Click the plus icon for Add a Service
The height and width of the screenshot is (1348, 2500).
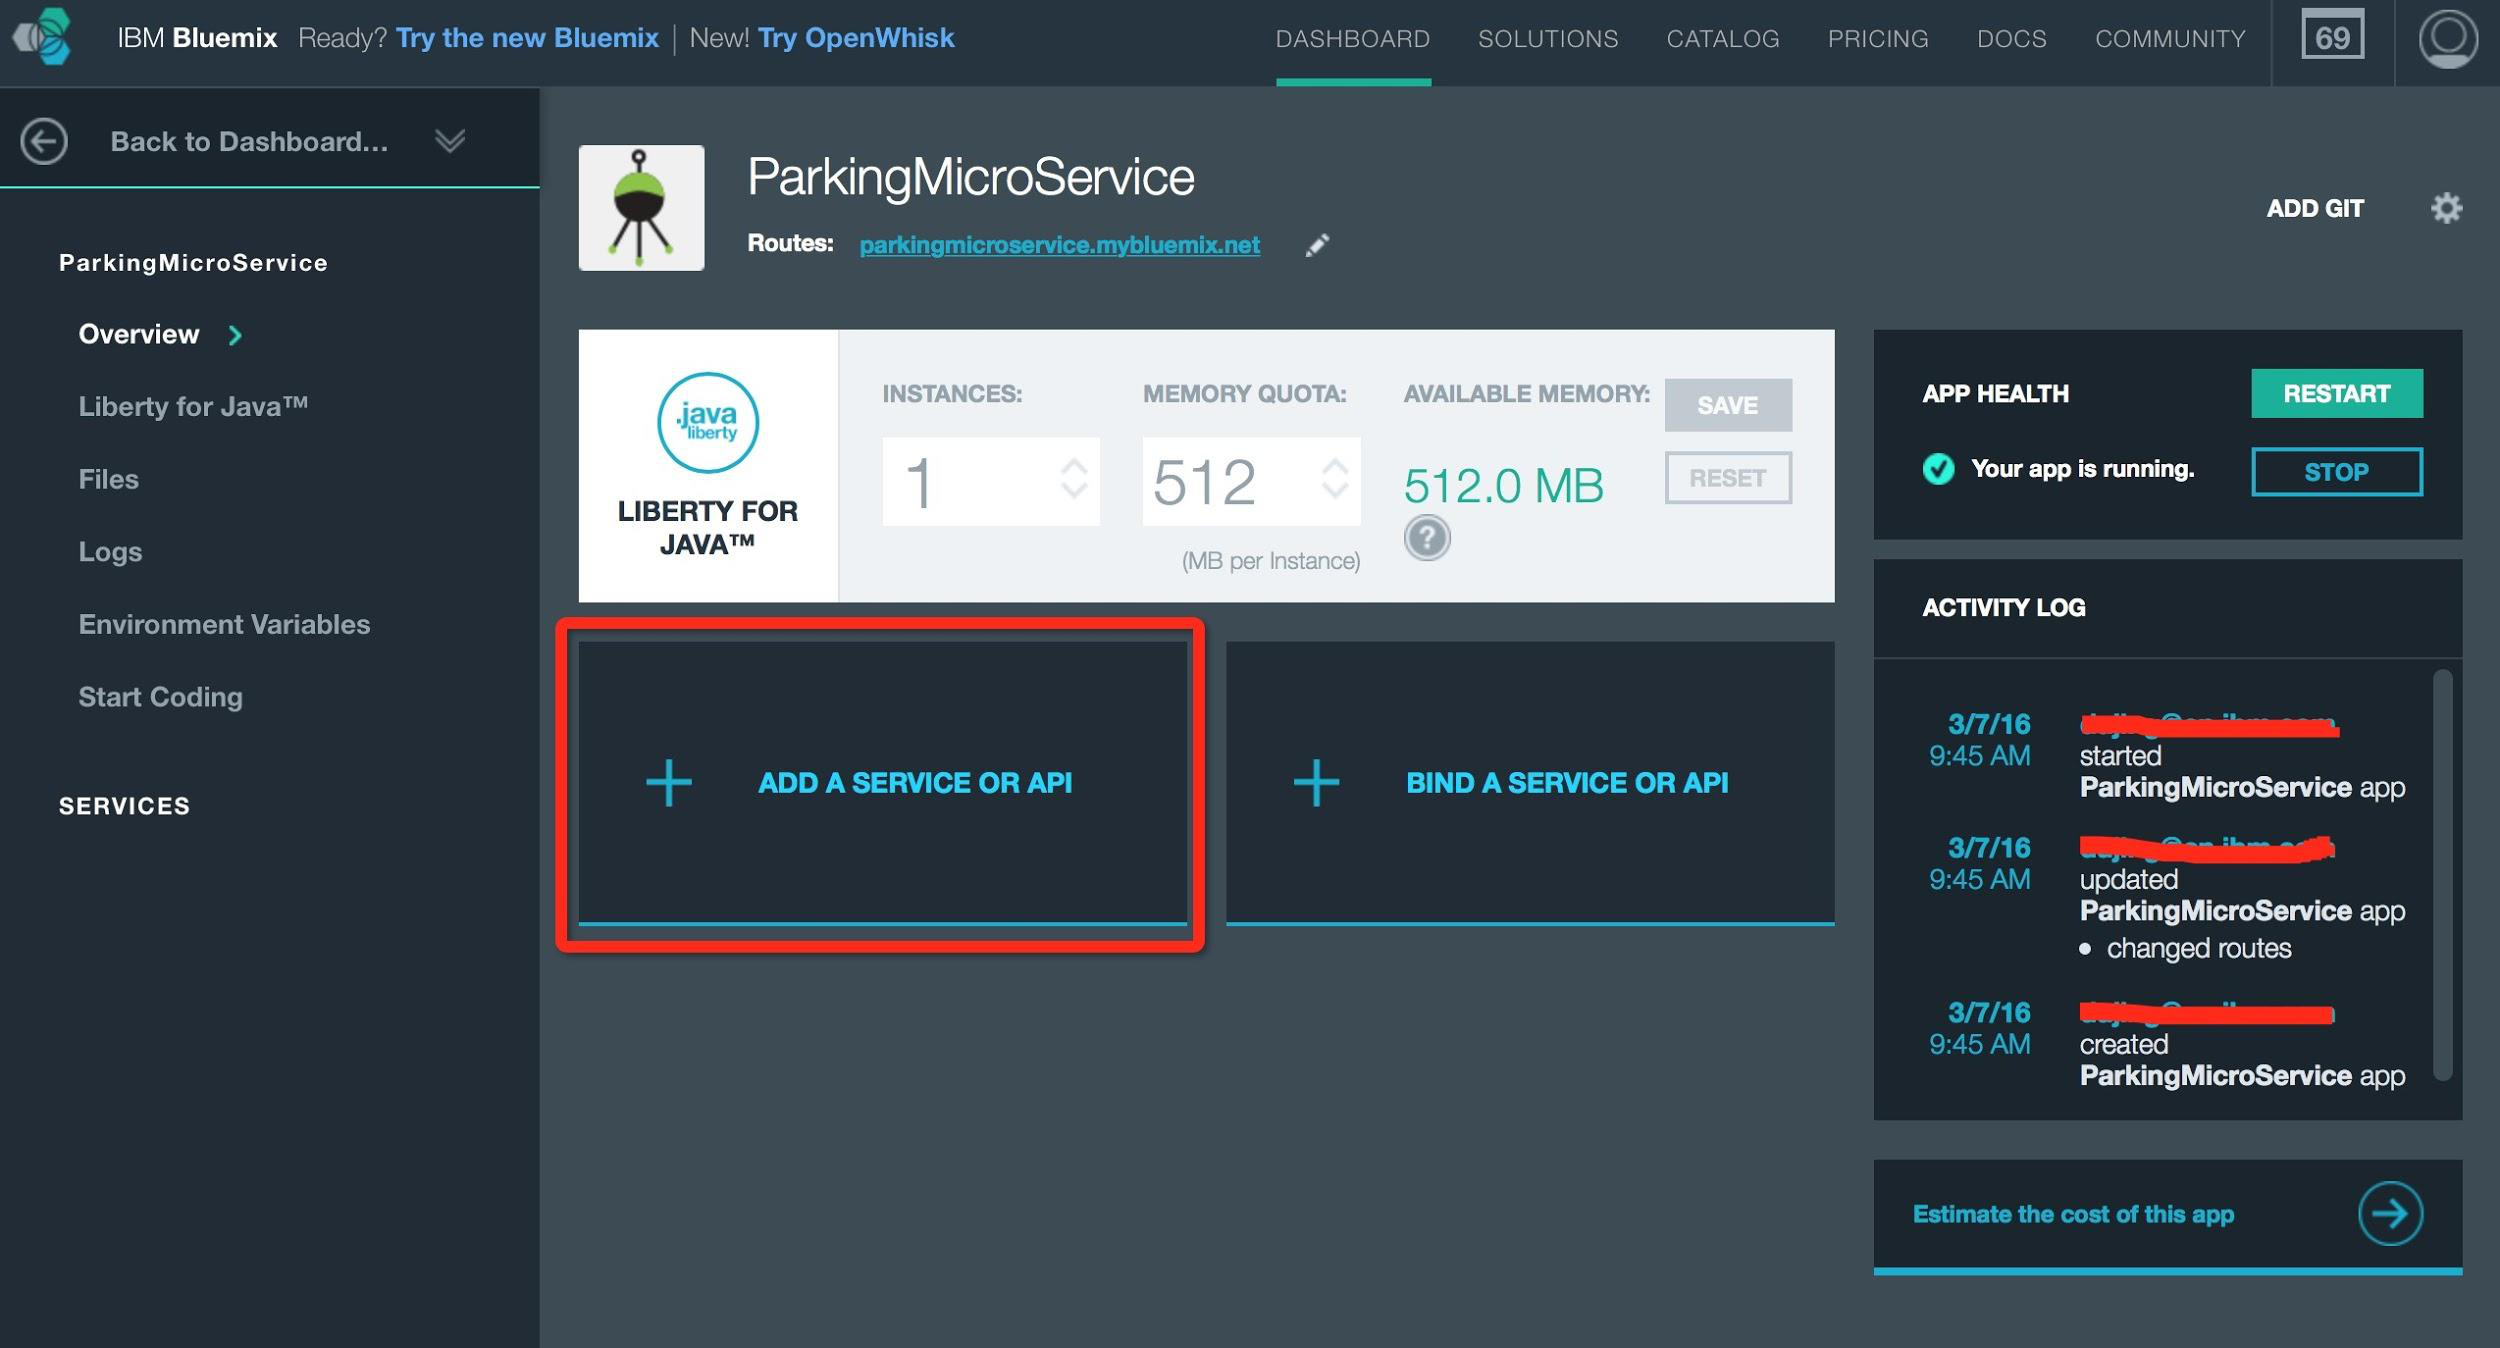tap(669, 782)
